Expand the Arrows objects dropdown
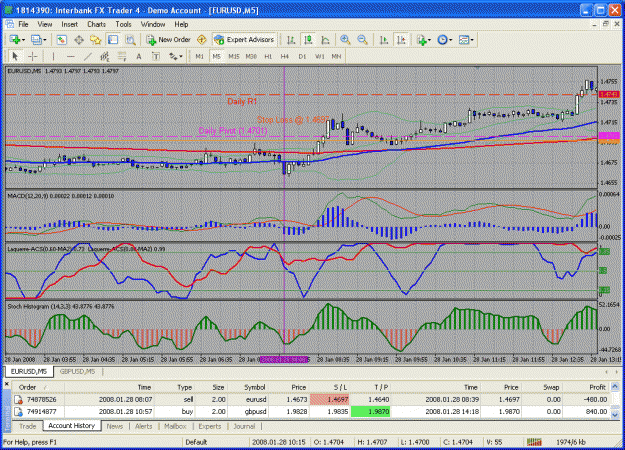The height and width of the screenshot is (450, 625). pyautogui.click(x=181, y=57)
